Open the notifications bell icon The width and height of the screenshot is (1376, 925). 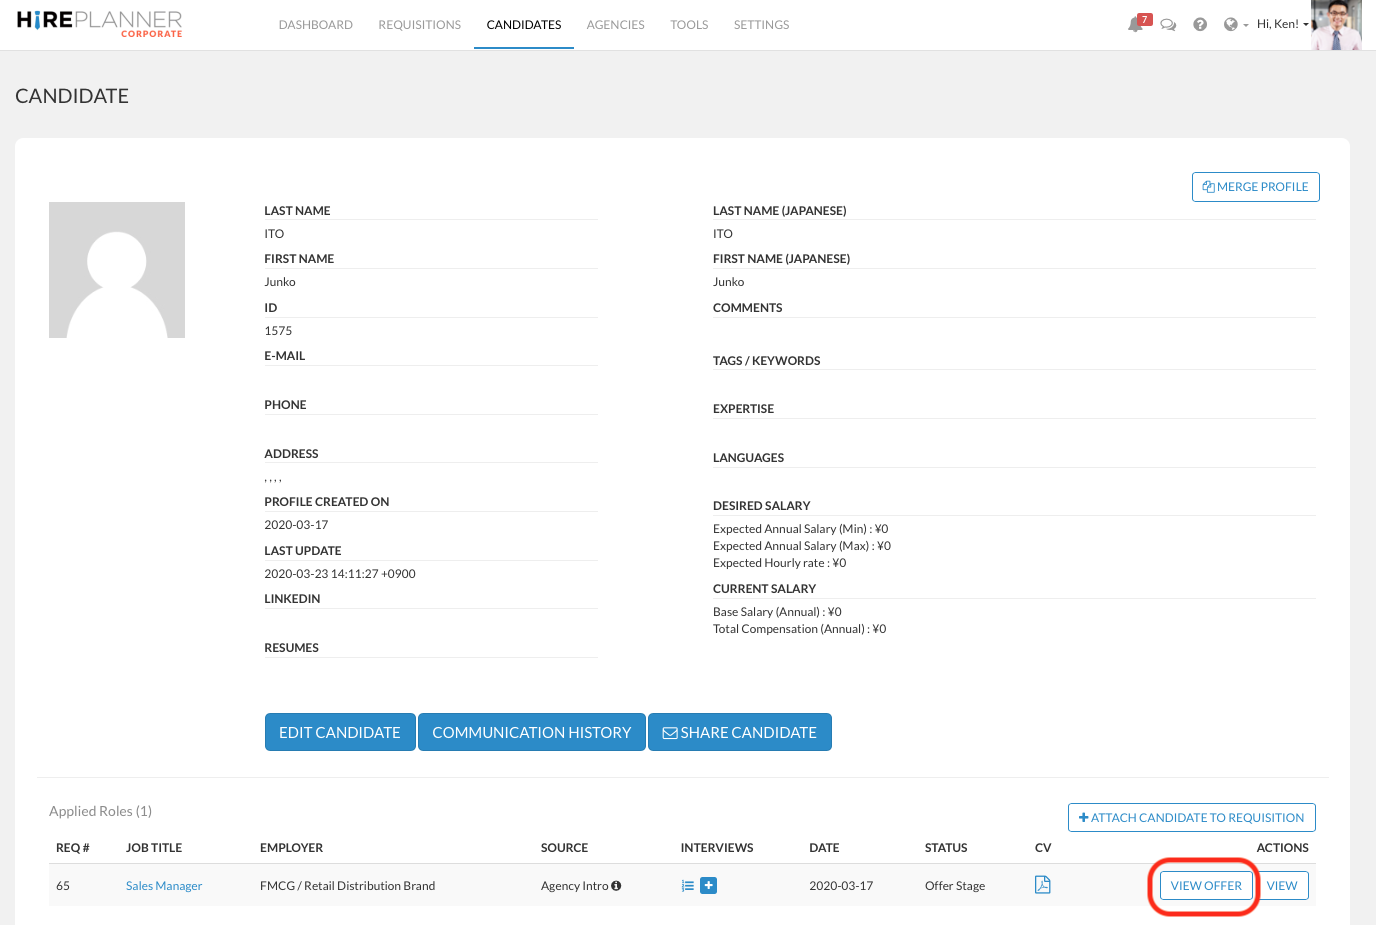click(1135, 25)
